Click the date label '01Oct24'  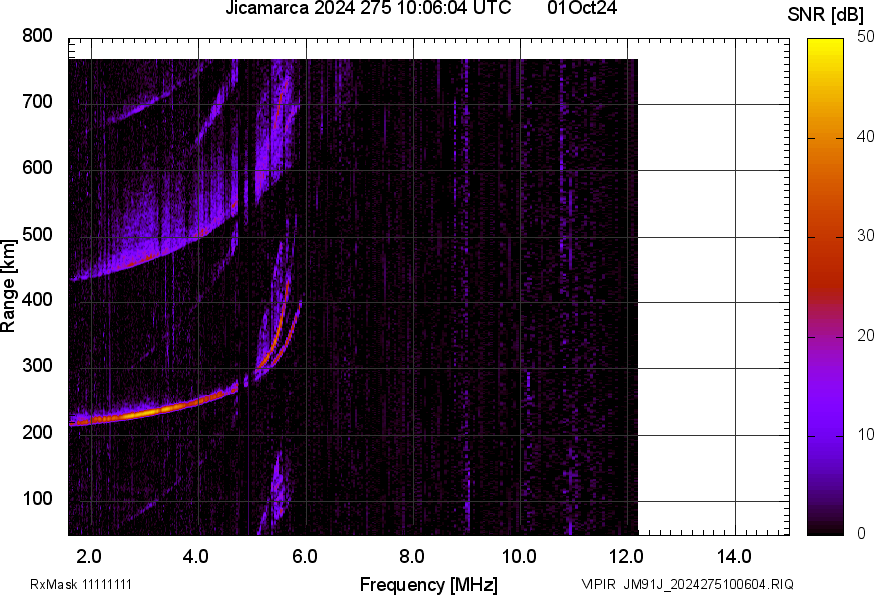(582, 8)
